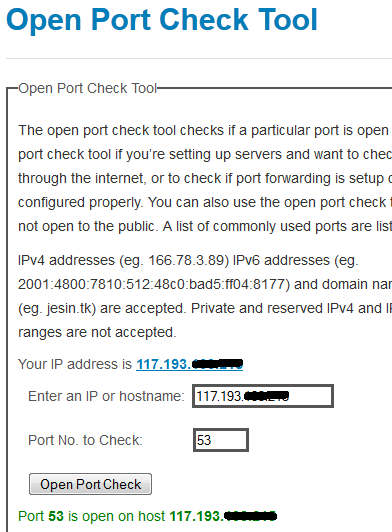The width and height of the screenshot is (392, 532).
Task: Click the bold 53 in result message
Action: click(x=56, y=516)
